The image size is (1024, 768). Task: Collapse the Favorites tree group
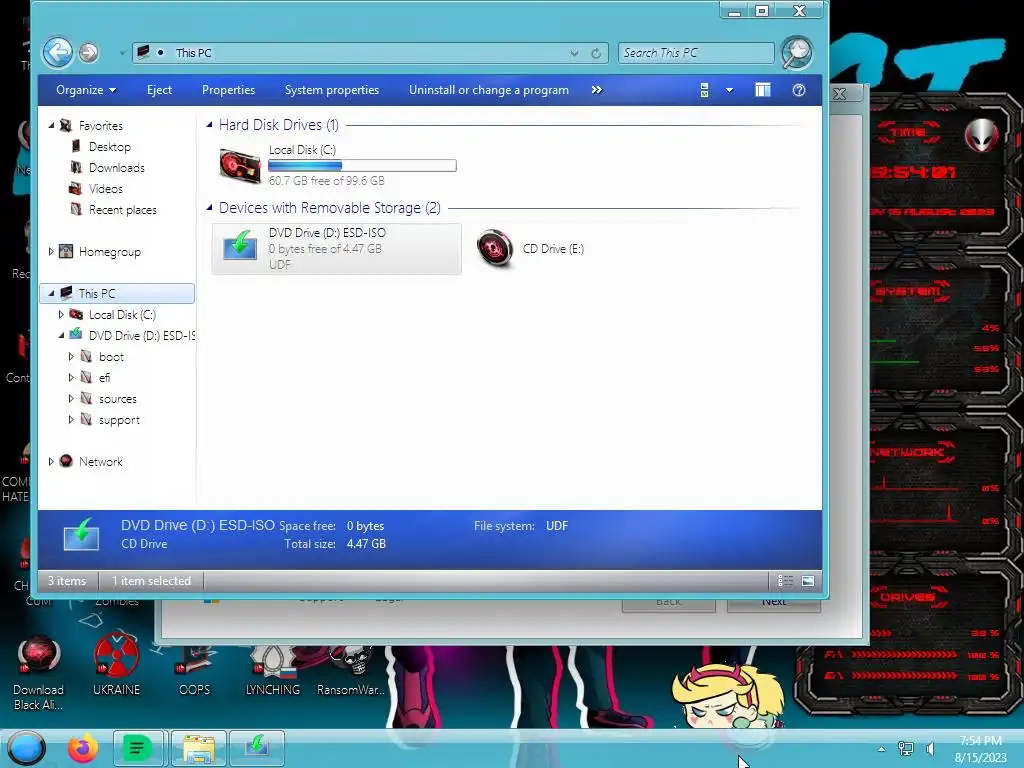coord(52,125)
